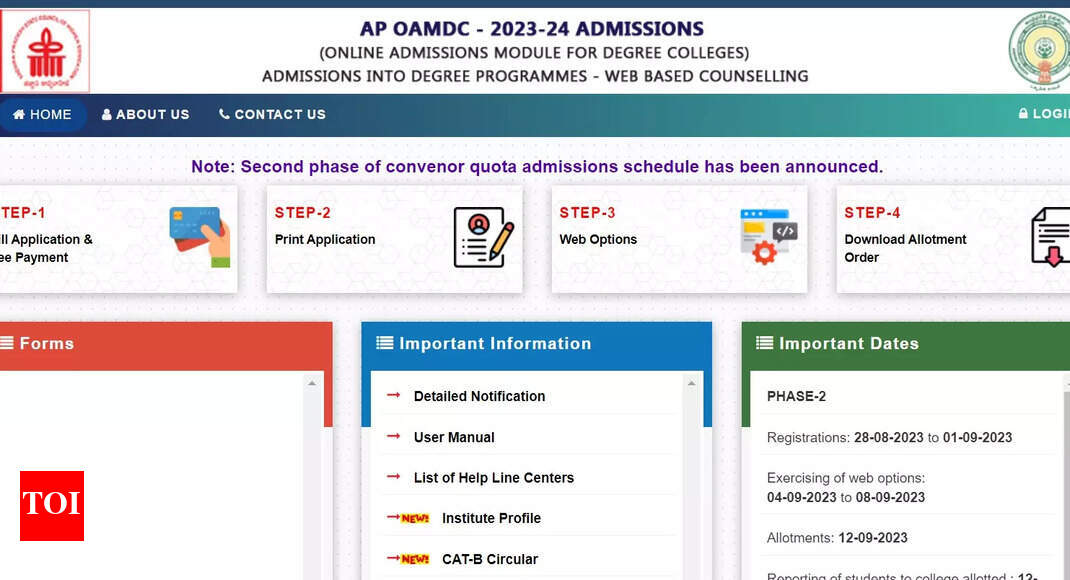
Task: Click the Important Dates header
Action: [x=906, y=345]
